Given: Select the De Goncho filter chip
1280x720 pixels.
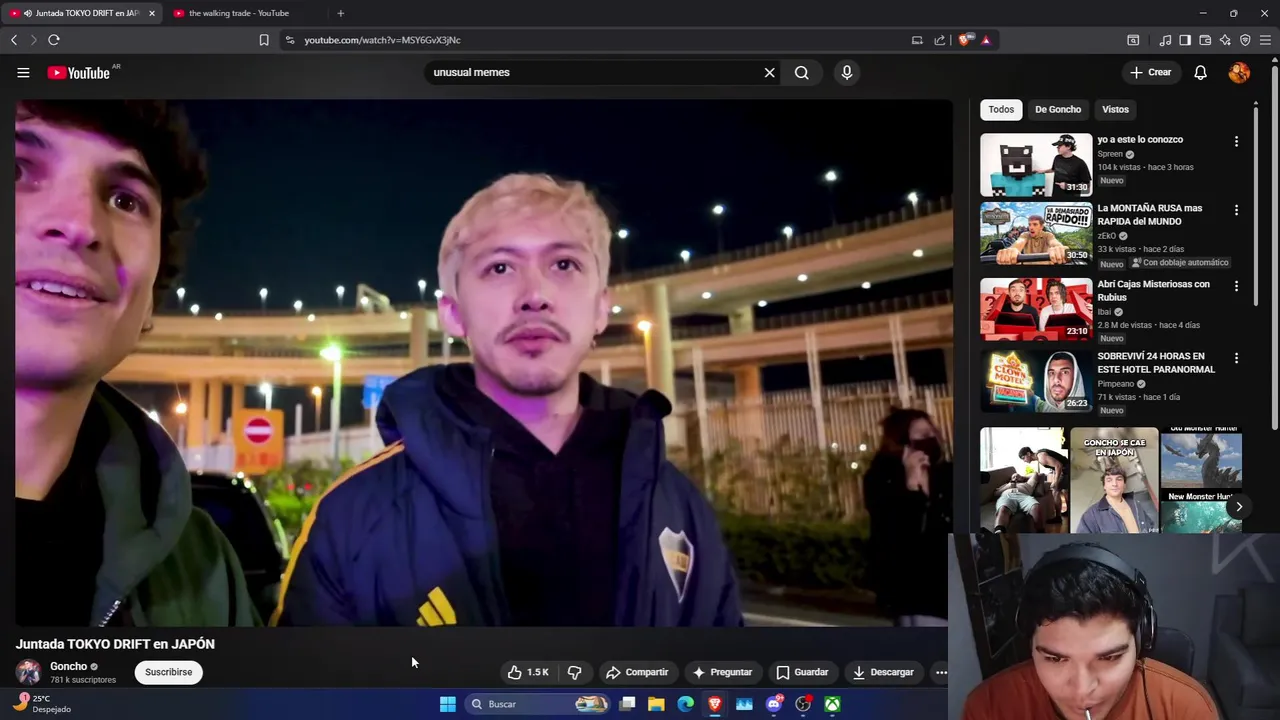Looking at the screenshot, I should (1058, 109).
